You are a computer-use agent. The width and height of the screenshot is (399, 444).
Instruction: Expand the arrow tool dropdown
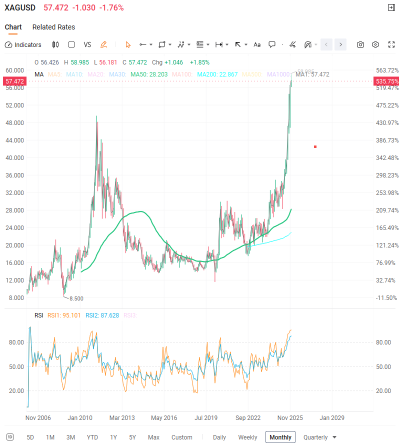[246, 45]
